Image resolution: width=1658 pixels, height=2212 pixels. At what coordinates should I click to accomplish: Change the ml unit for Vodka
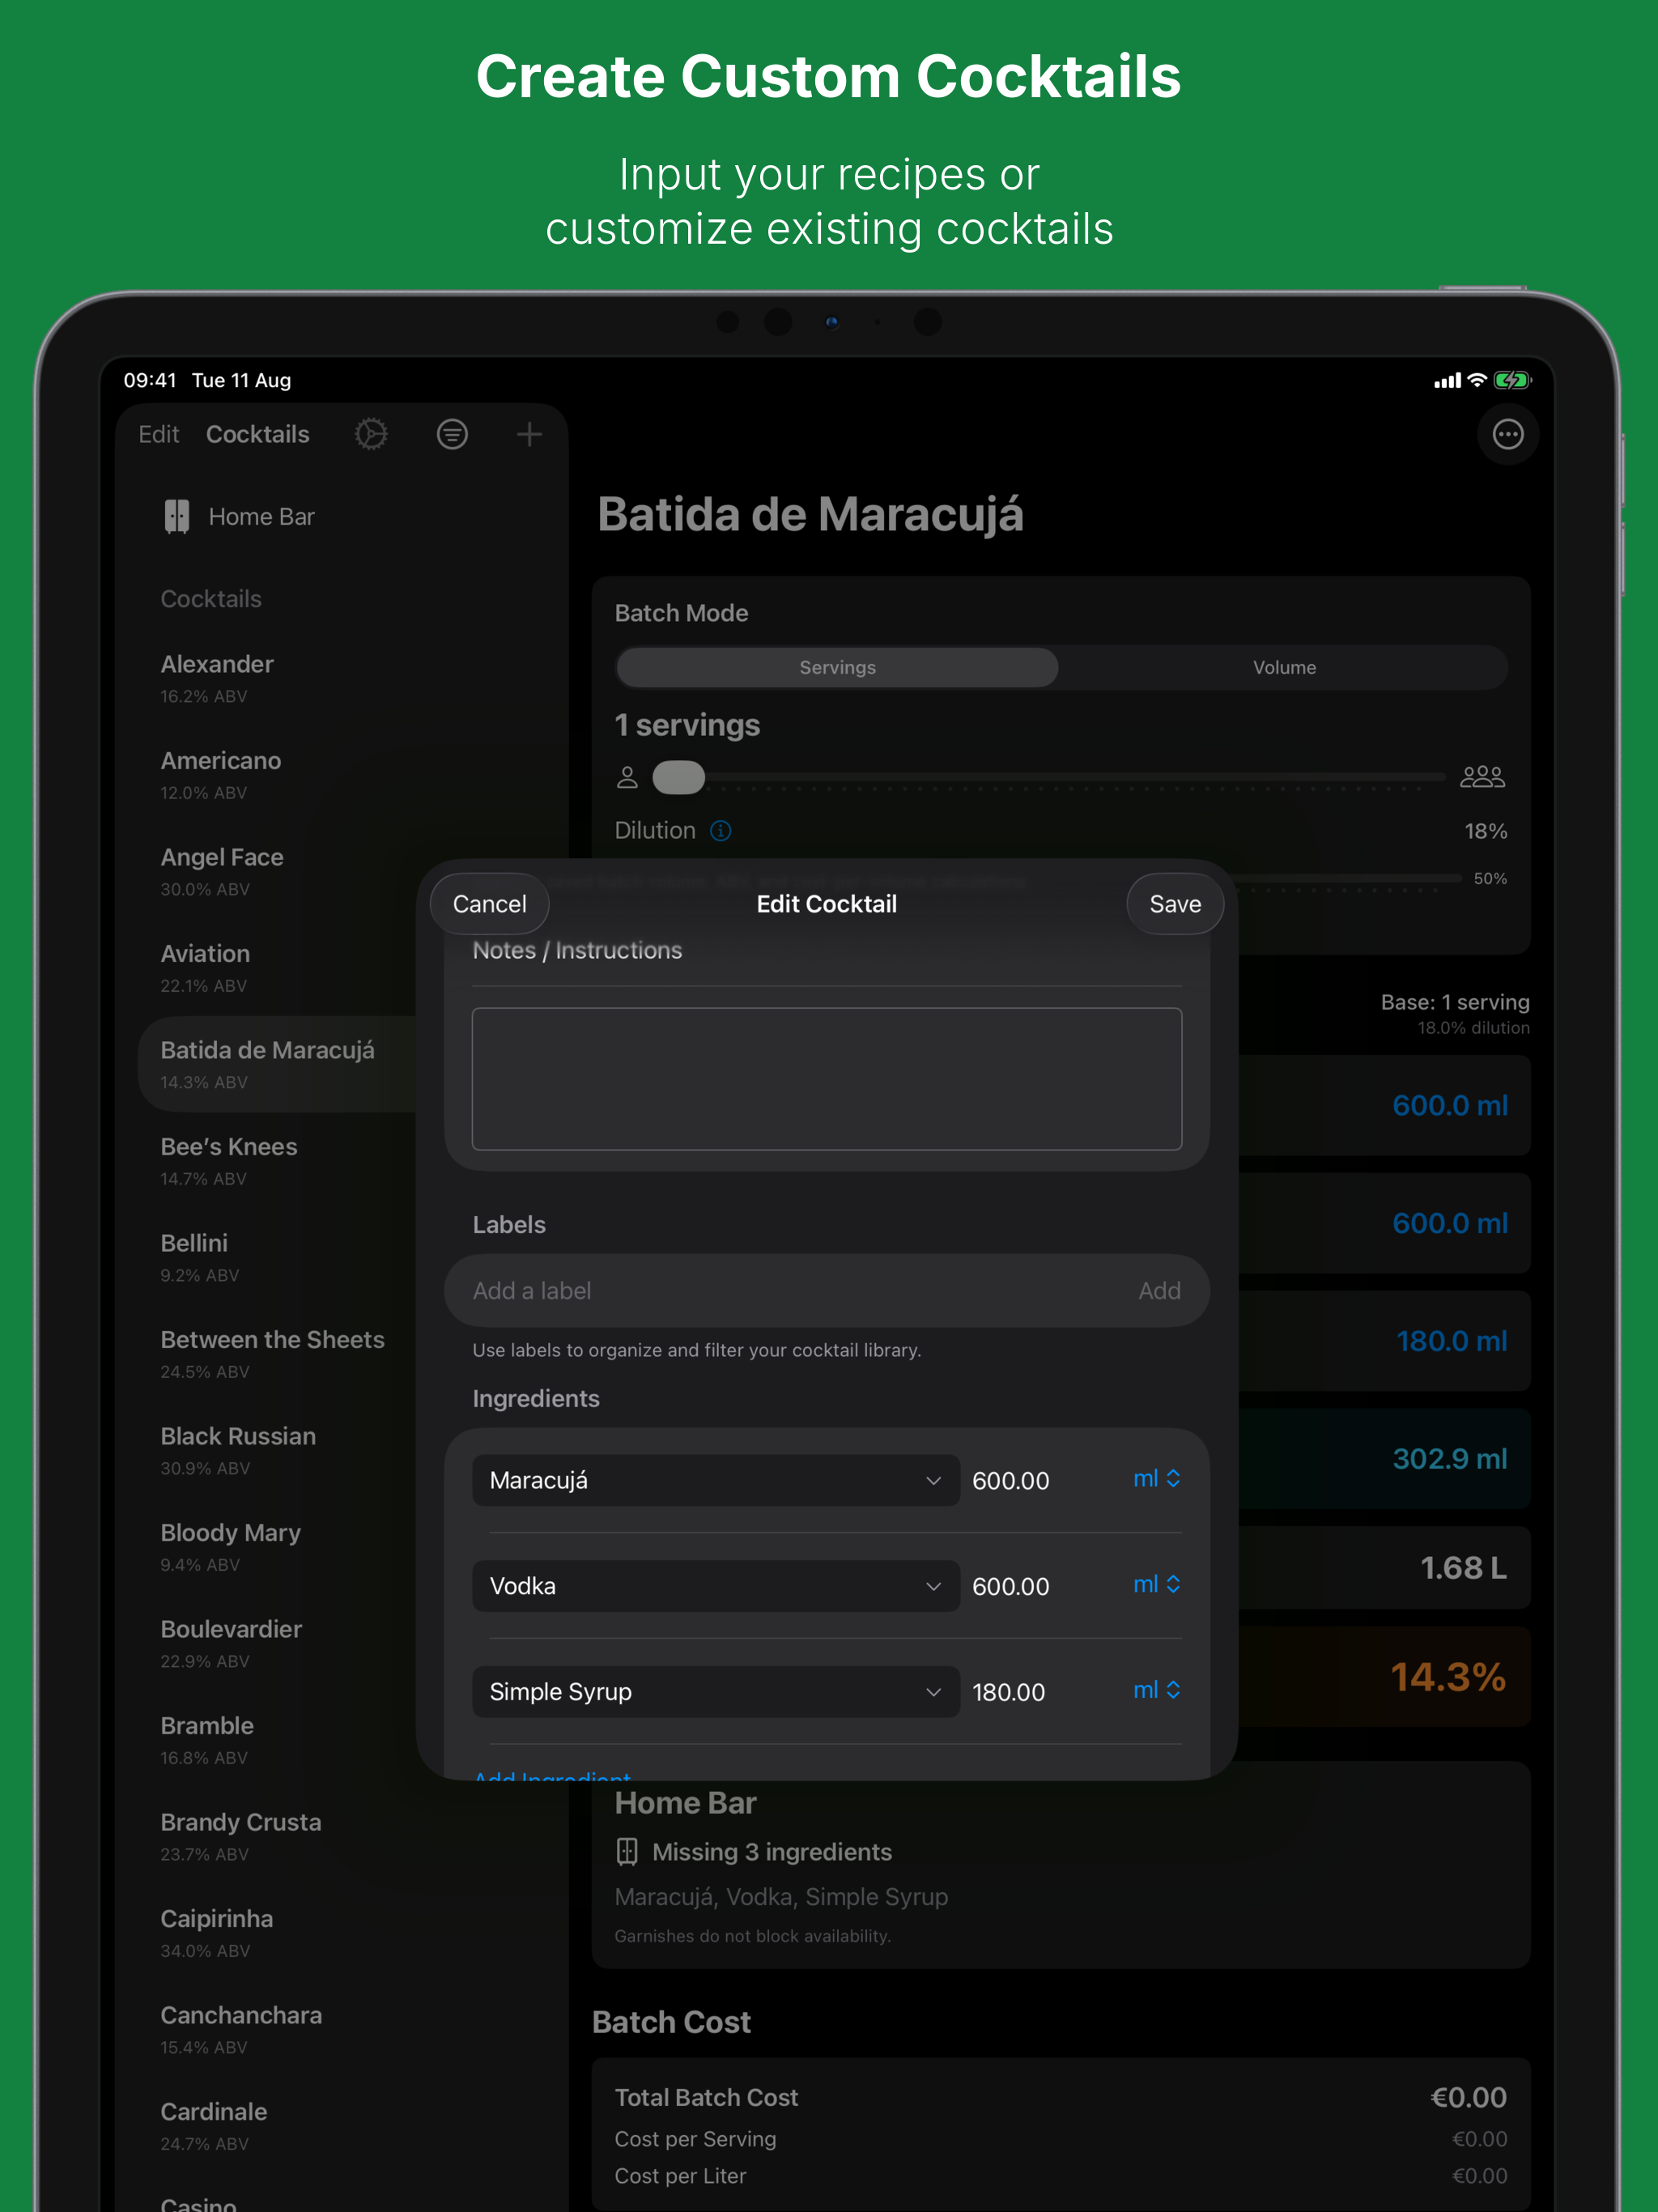point(1157,1584)
